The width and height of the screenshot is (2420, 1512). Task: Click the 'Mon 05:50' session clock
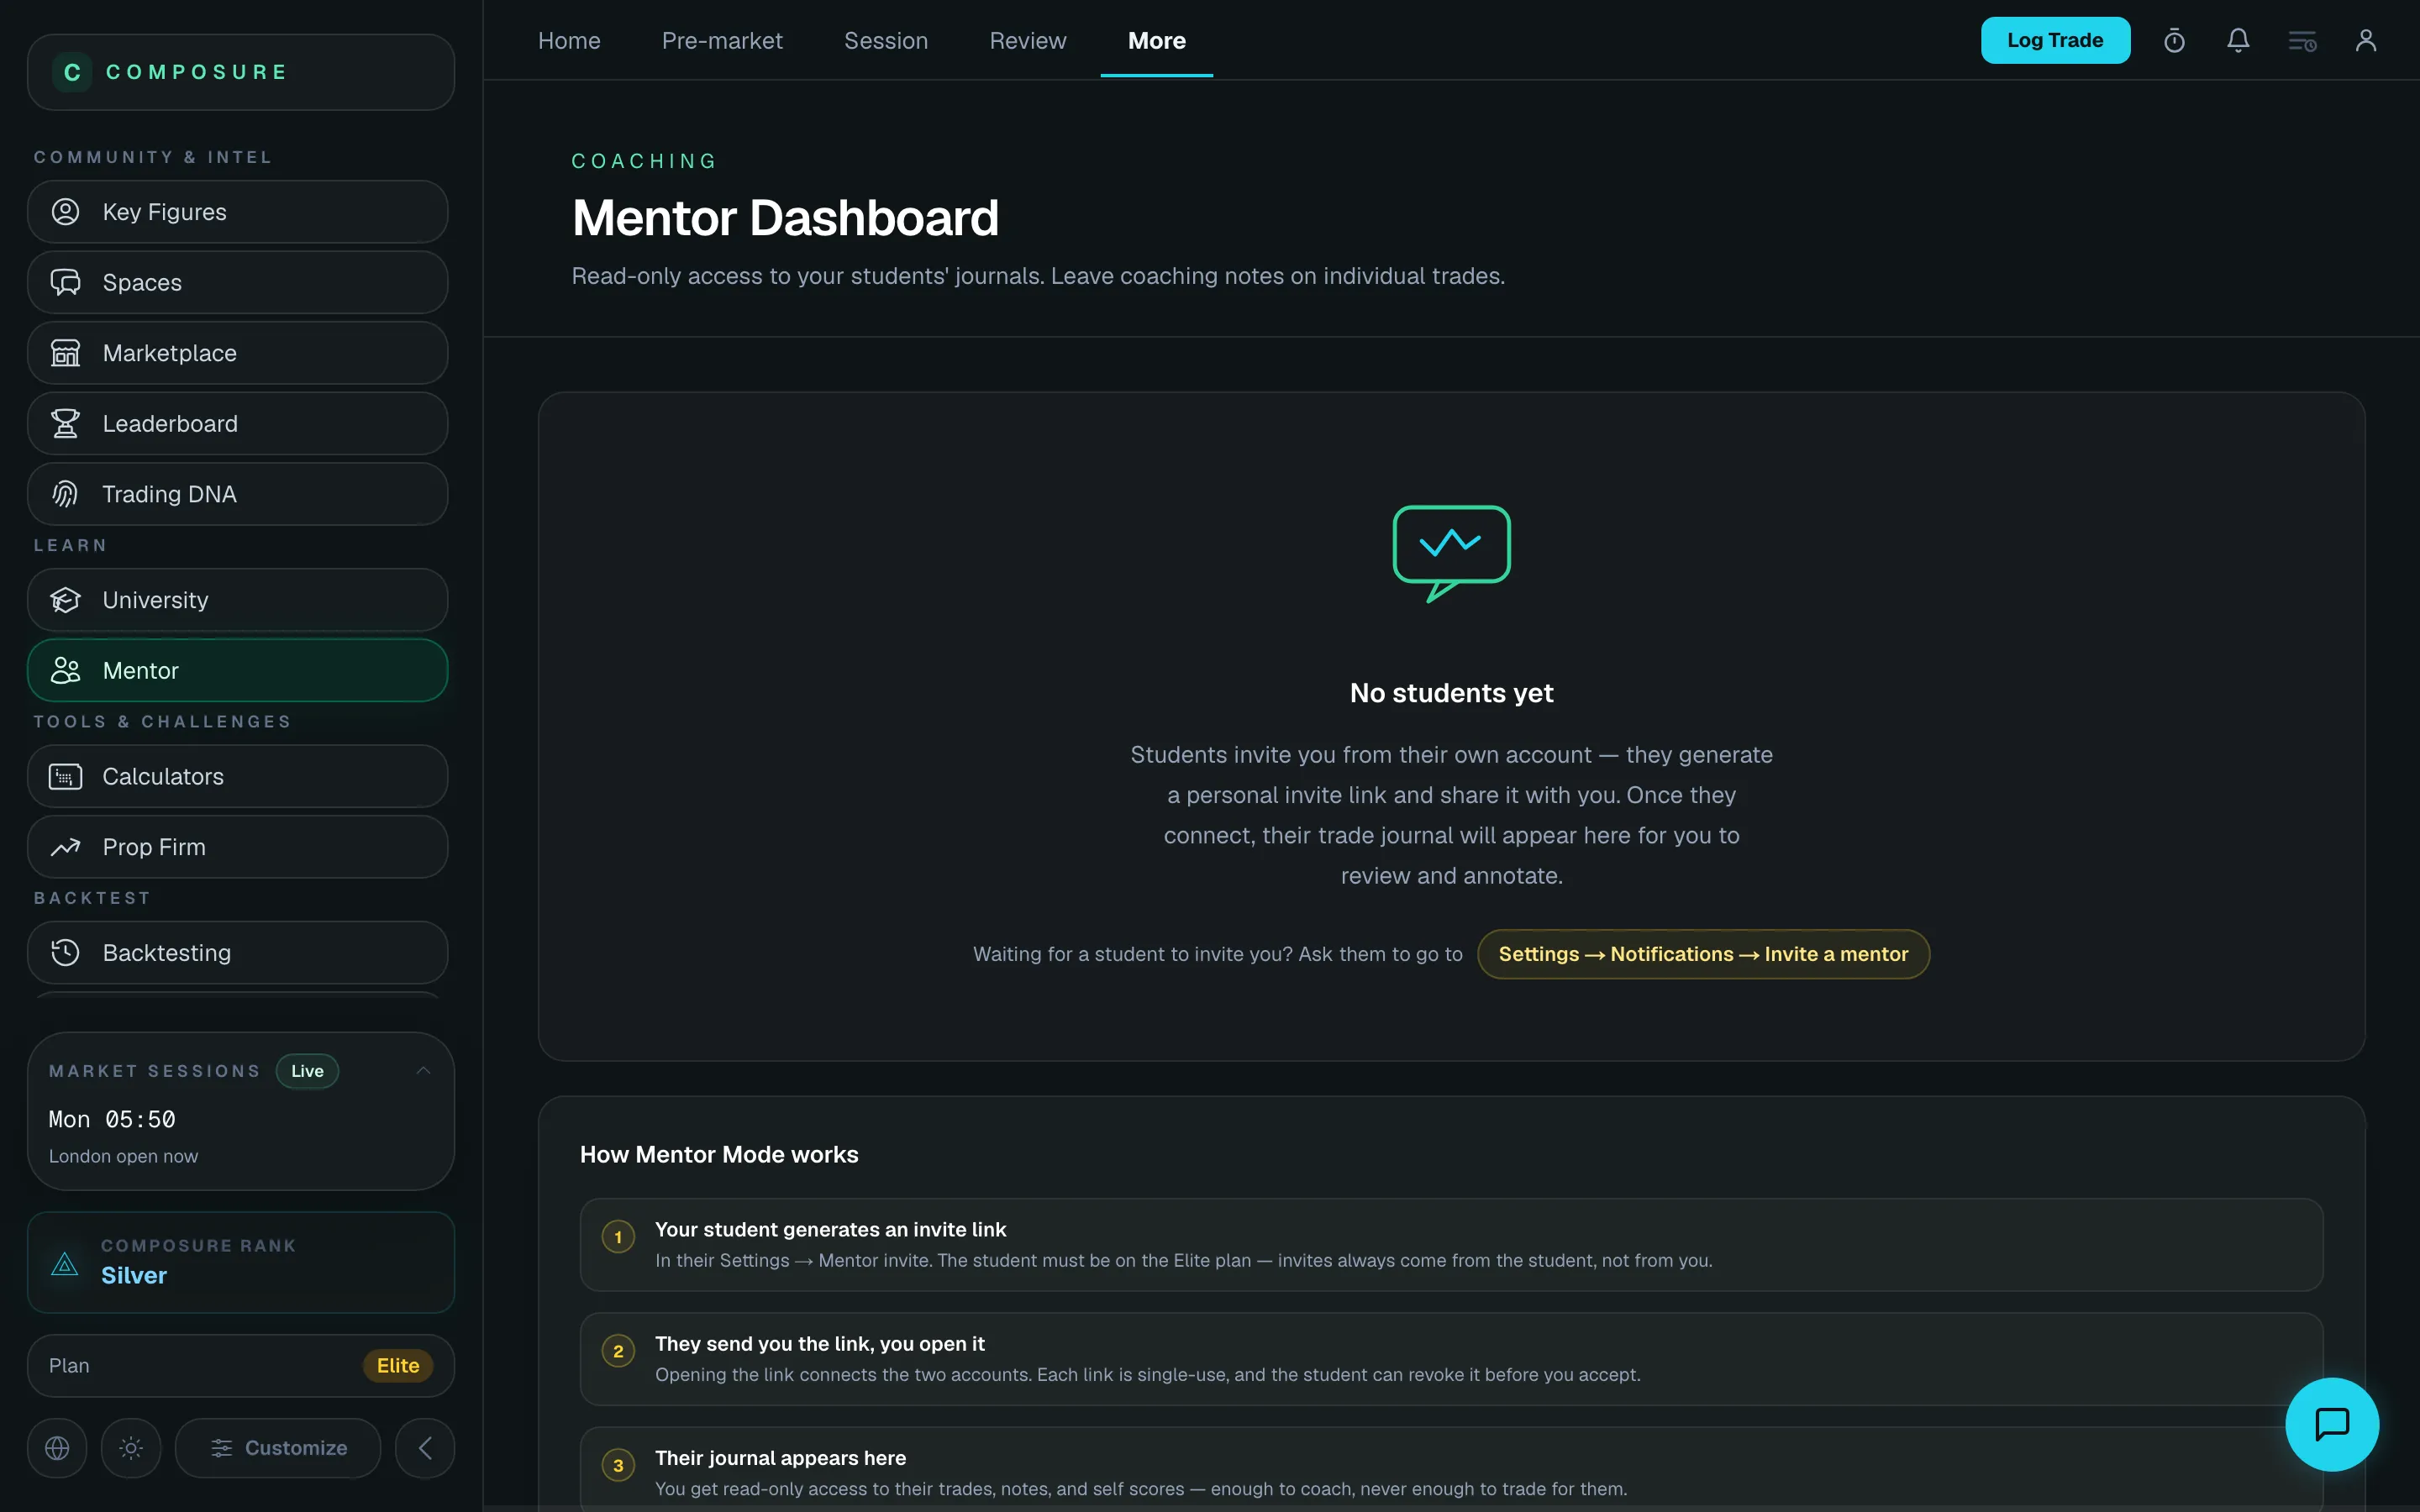(112, 1120)
